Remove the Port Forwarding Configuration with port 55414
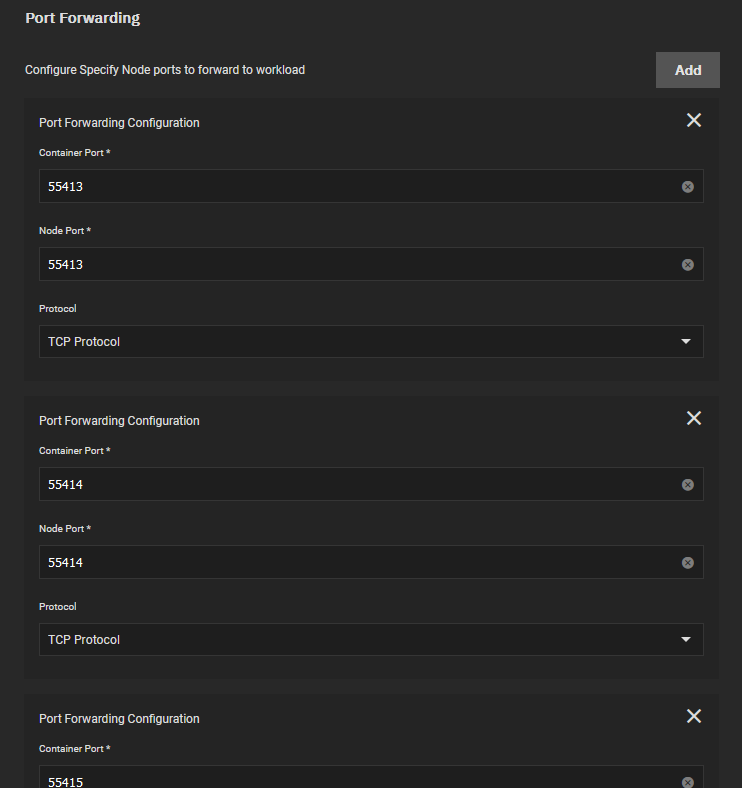 694,418
